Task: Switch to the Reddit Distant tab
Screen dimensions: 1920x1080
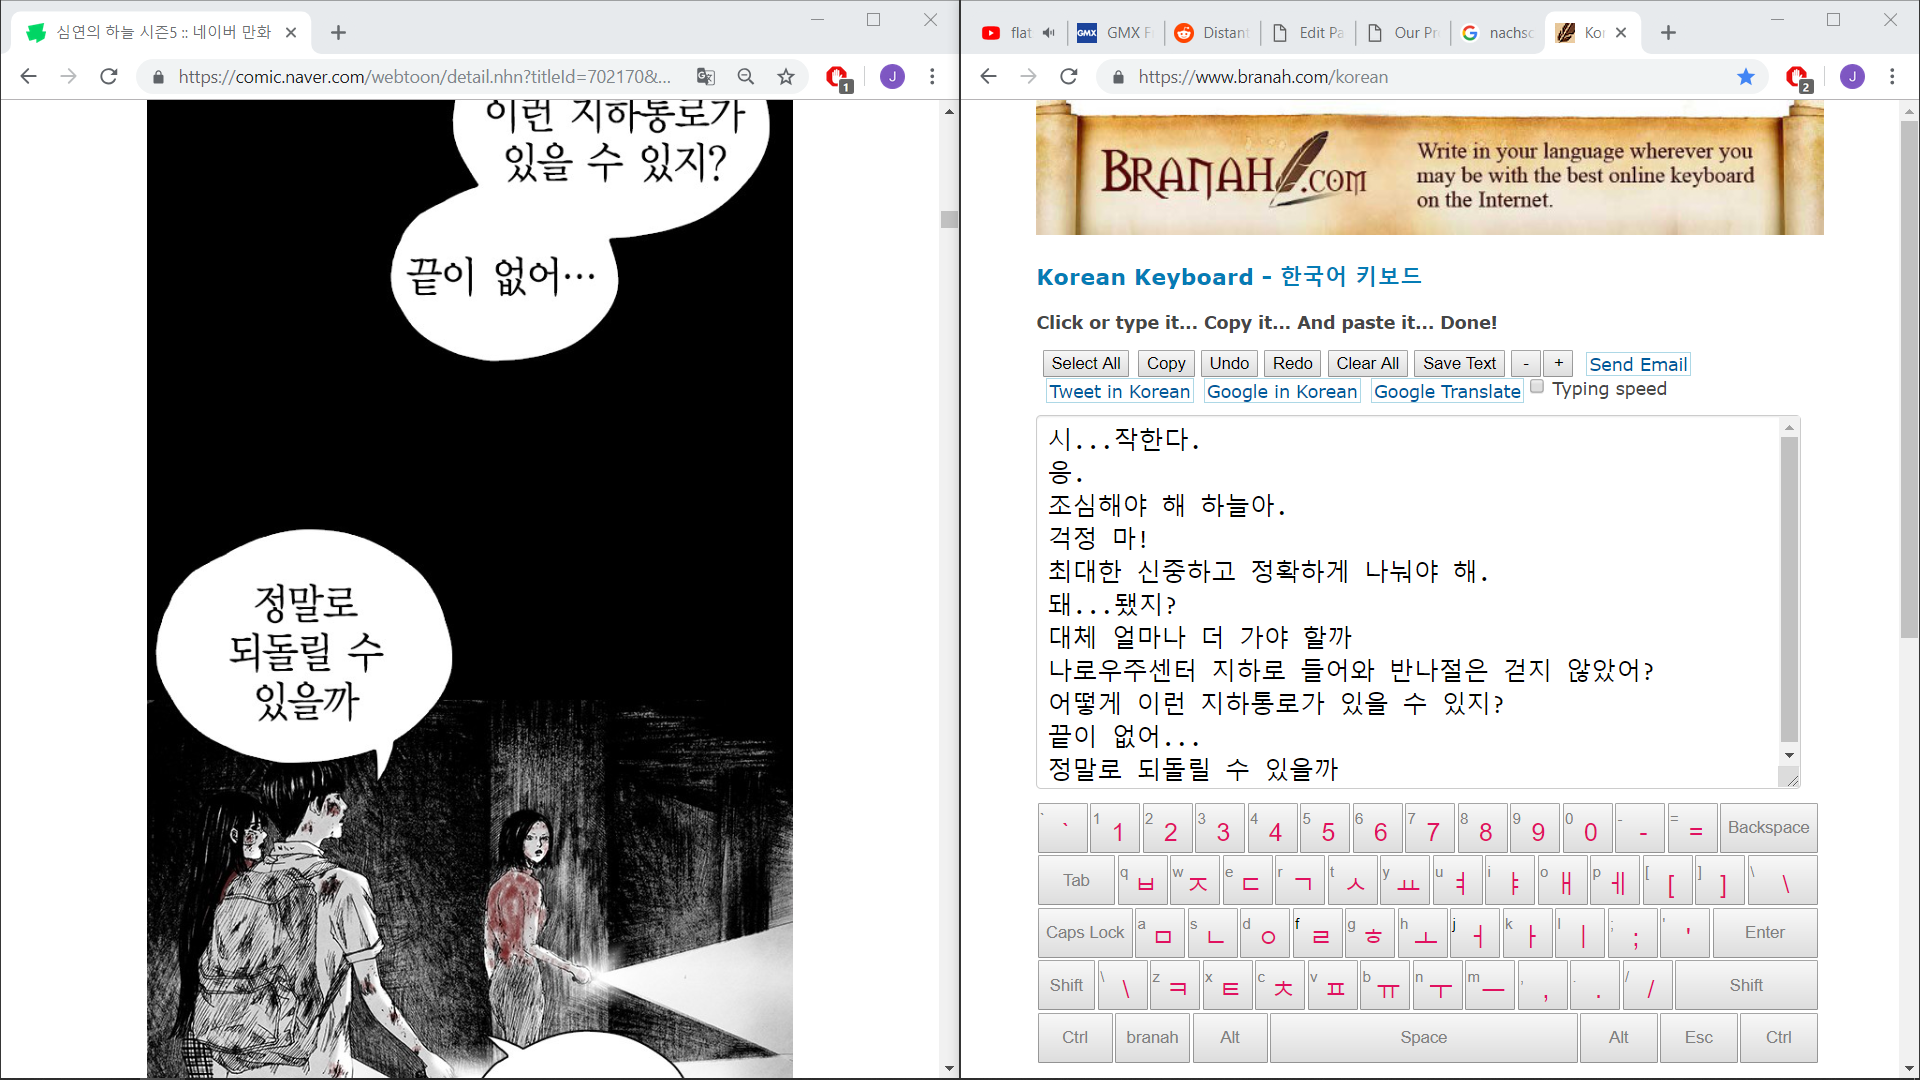Action: pyautogui.click(x=1211, y=33)
